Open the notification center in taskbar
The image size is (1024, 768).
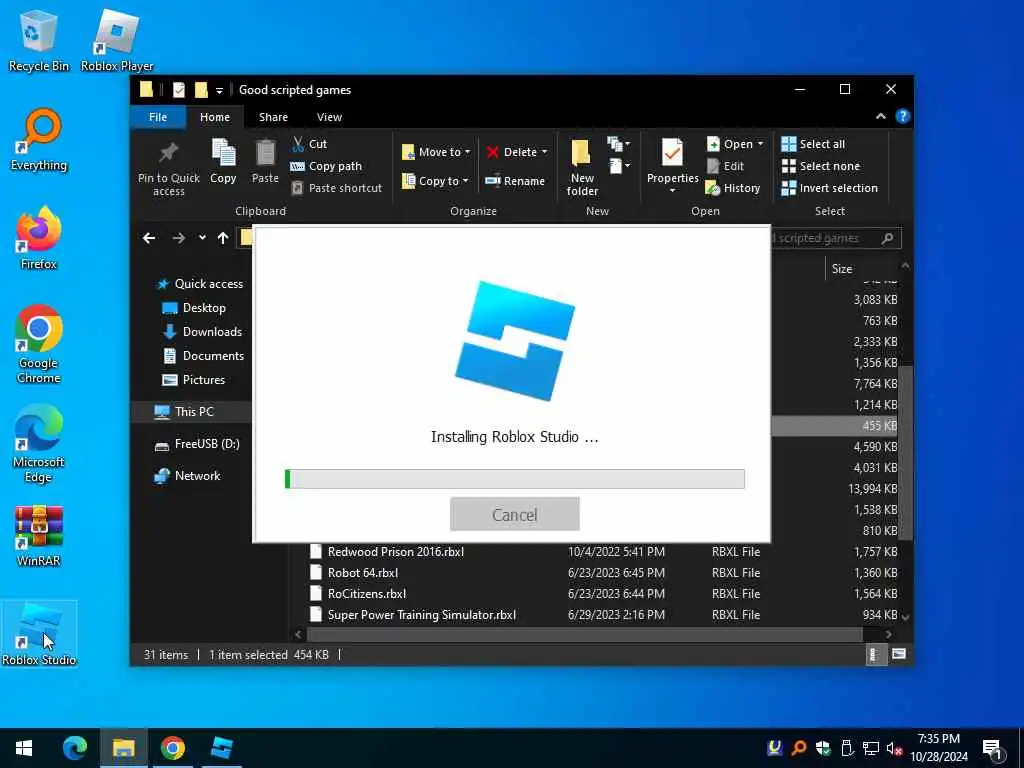(992, 748)
